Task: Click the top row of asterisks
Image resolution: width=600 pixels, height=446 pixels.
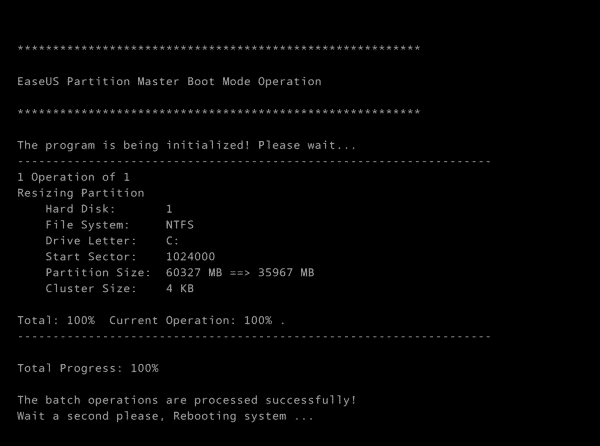Action: click(x=219, y=49)
